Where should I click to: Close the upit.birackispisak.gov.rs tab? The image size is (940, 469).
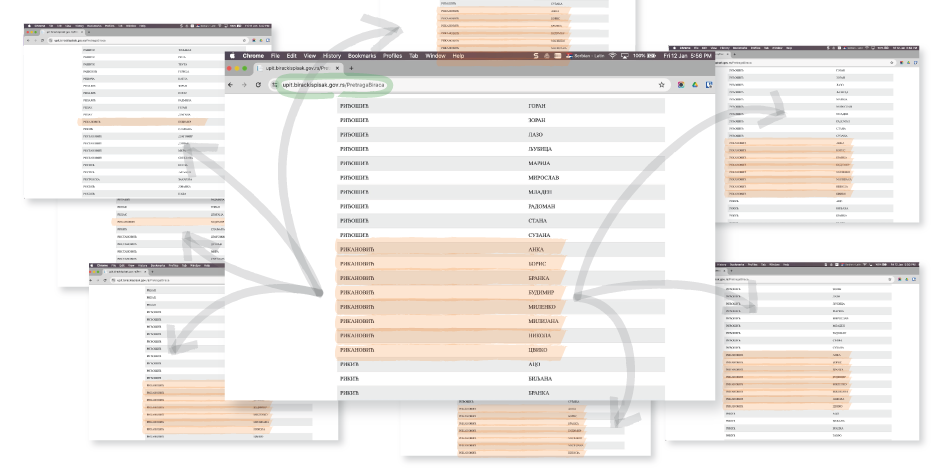point(337,68)
